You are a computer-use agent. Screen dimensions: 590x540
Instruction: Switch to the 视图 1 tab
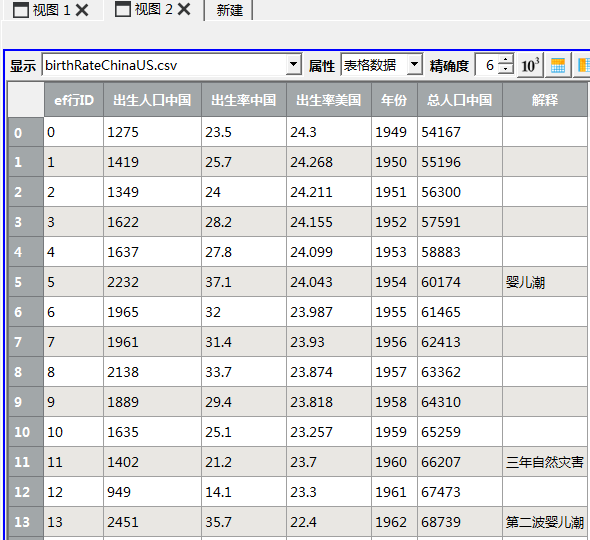(x=52, y=10)
